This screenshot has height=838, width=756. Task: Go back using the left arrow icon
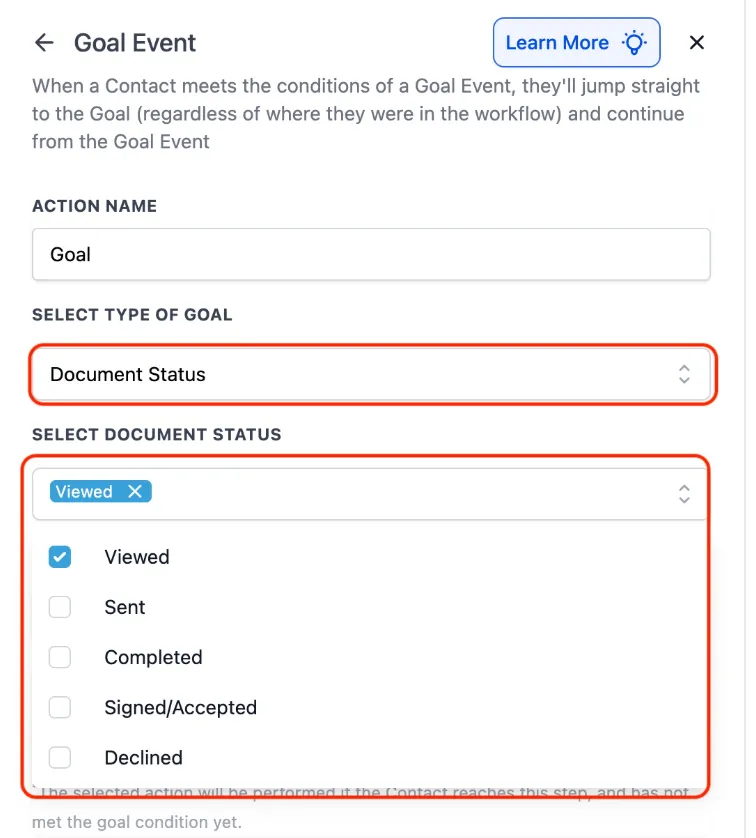tap(44, 42)
